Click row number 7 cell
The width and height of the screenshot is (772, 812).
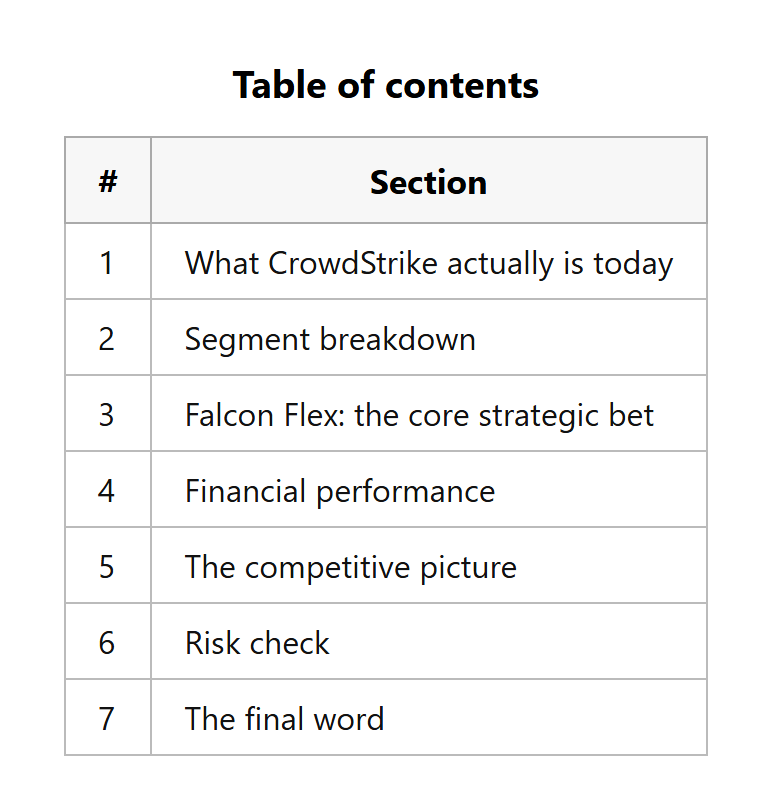point(108,717)
